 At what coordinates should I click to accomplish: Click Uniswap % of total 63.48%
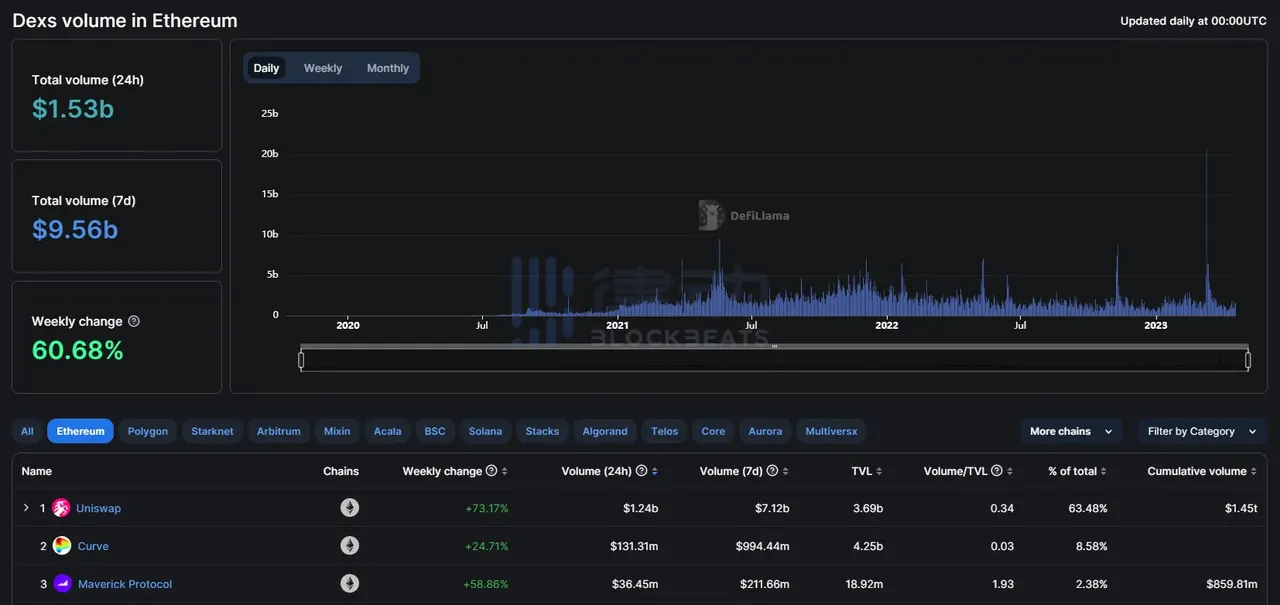point(1087,508)
